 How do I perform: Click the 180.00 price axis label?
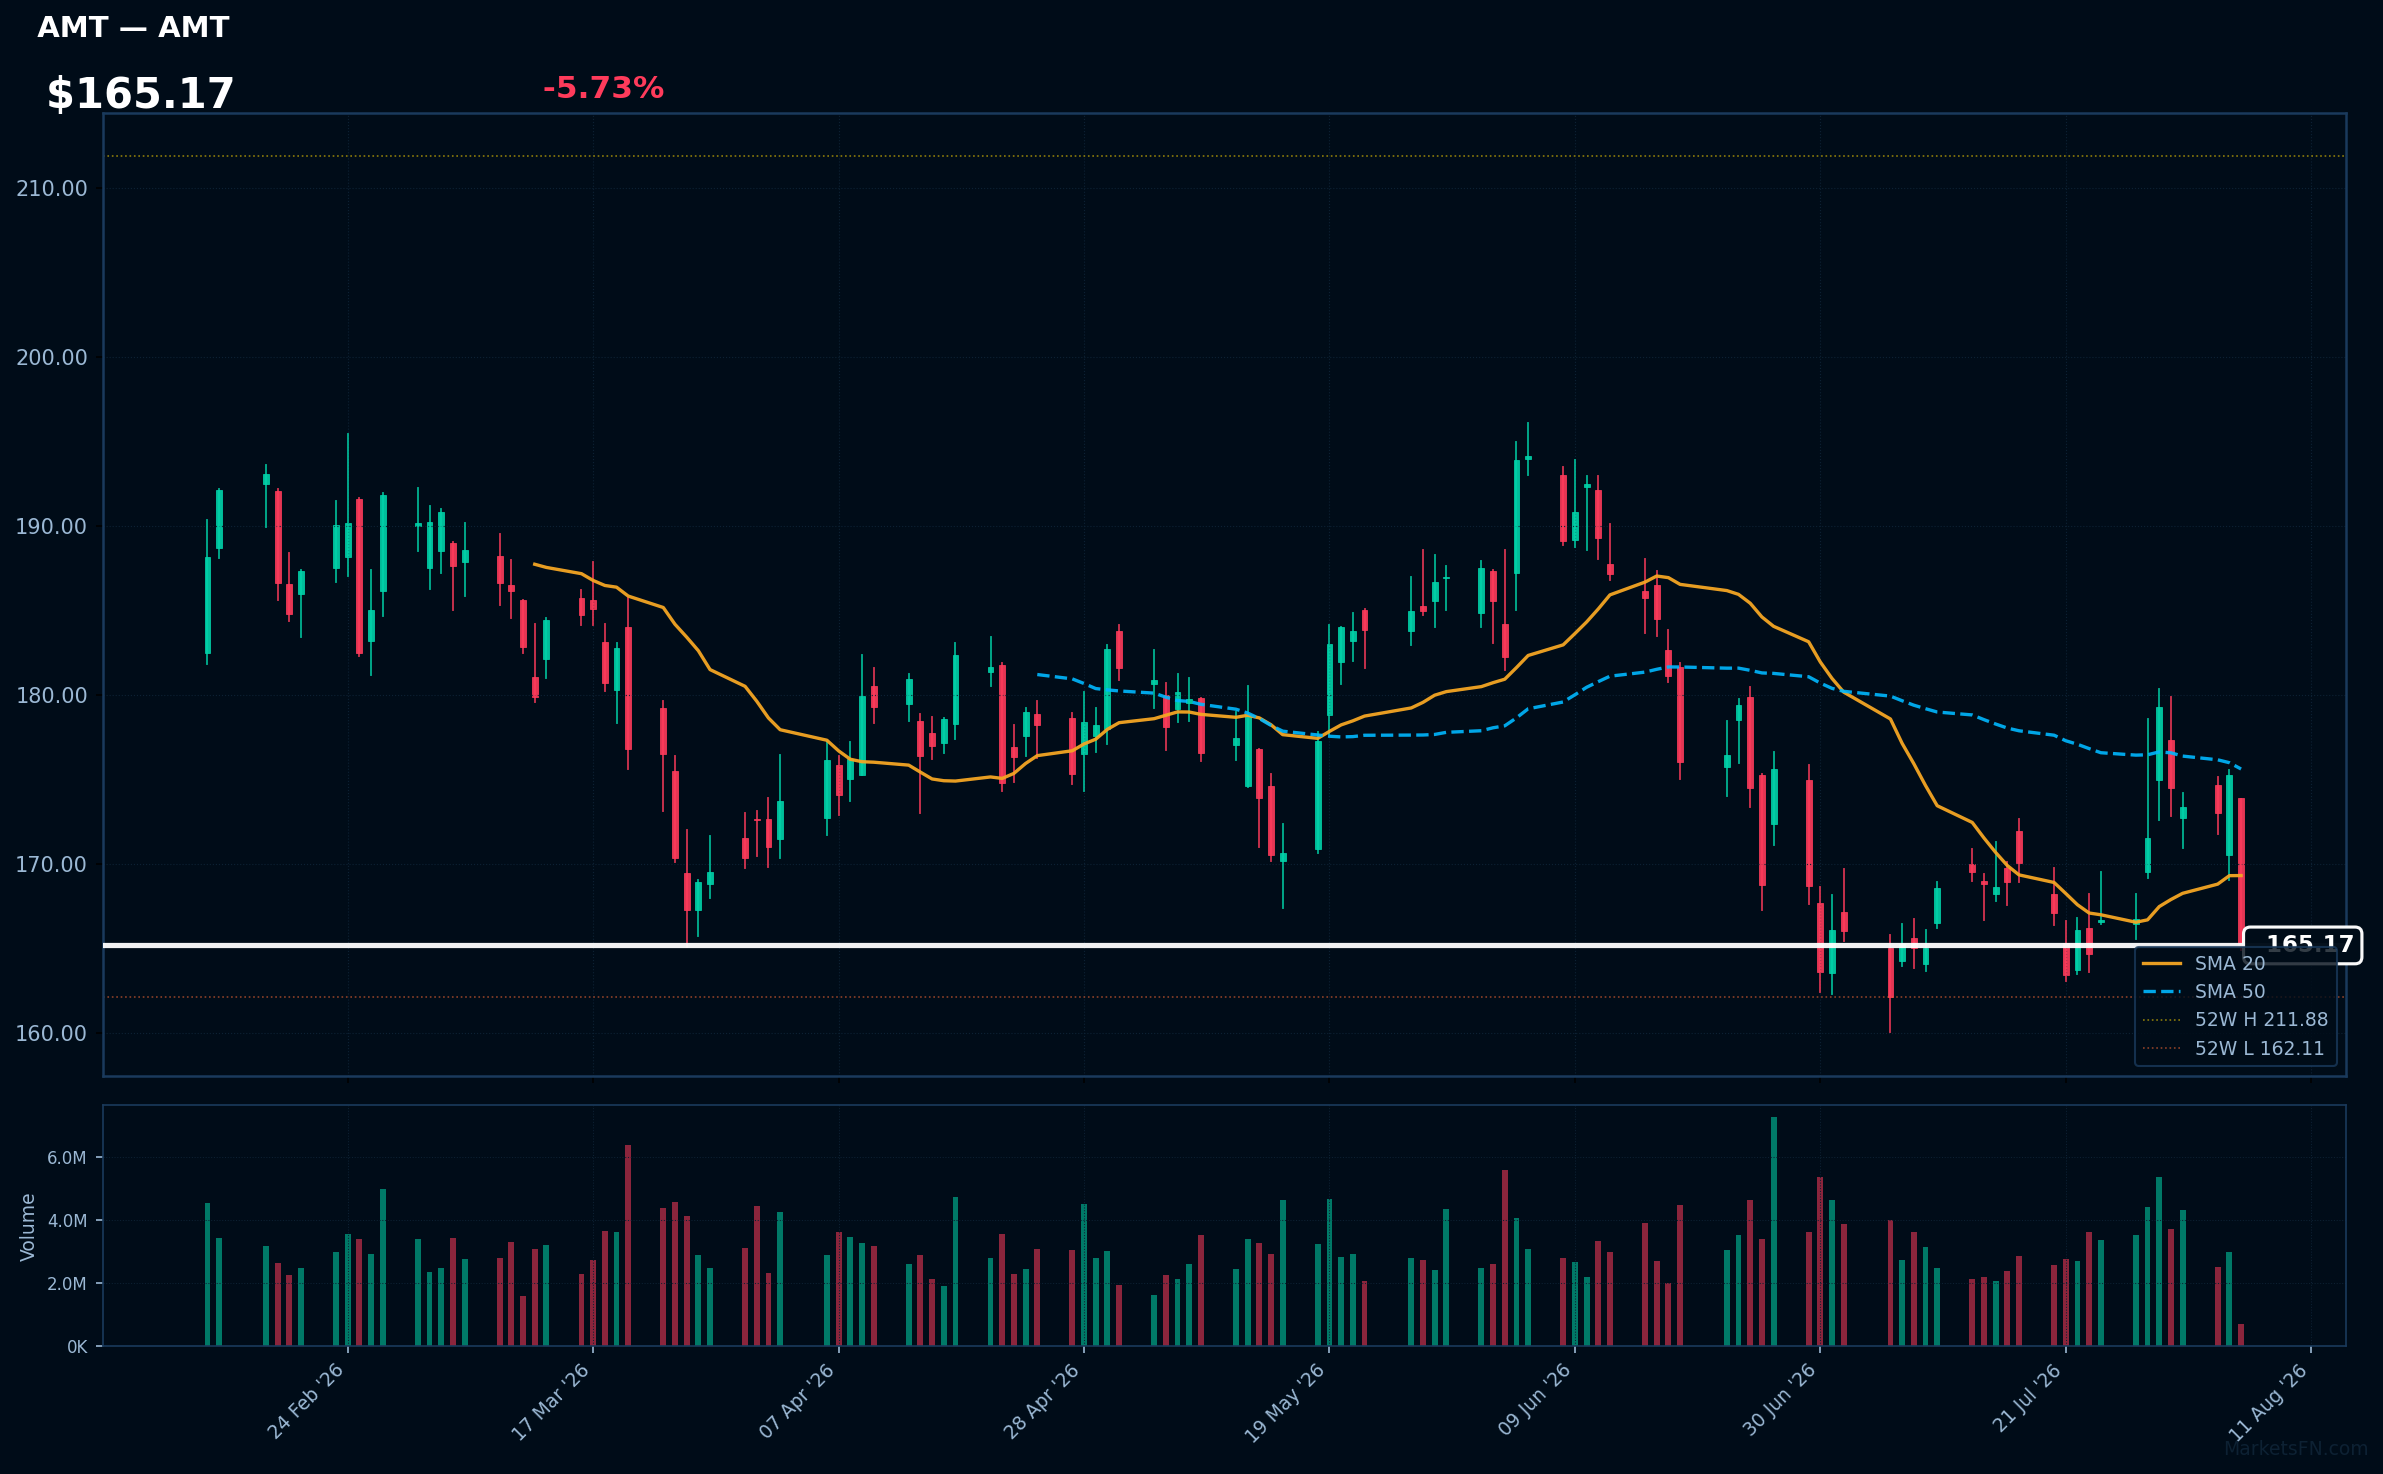(52, 695)
